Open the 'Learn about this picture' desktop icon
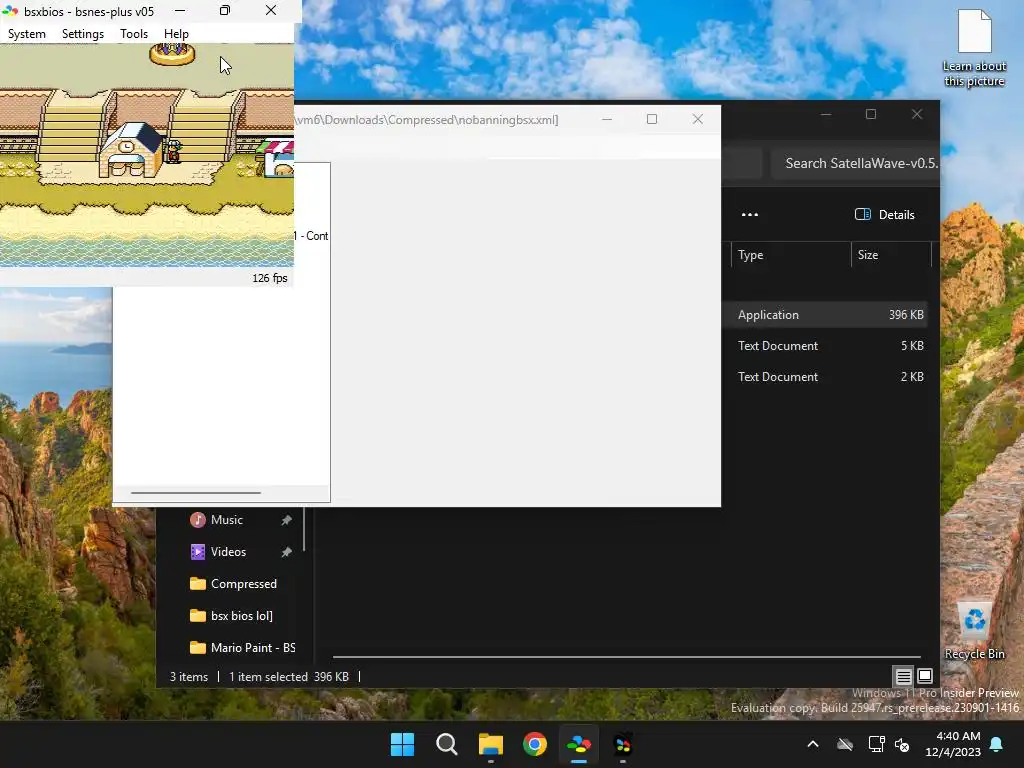 (974, 48)
